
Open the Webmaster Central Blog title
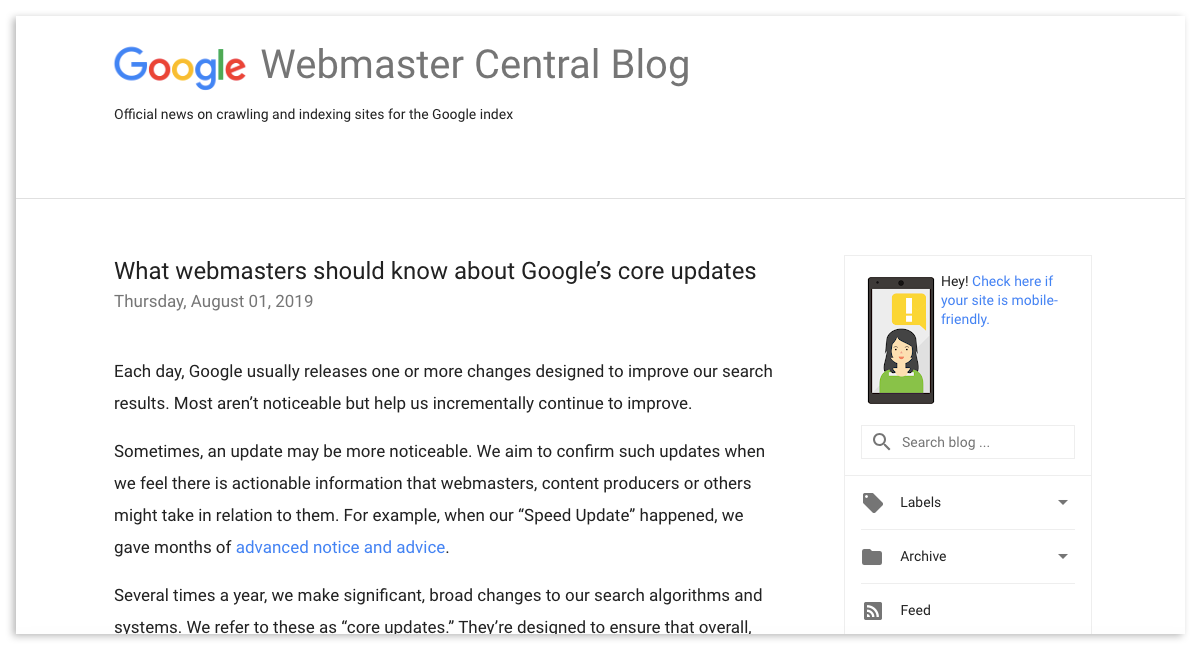pos(475,66)
